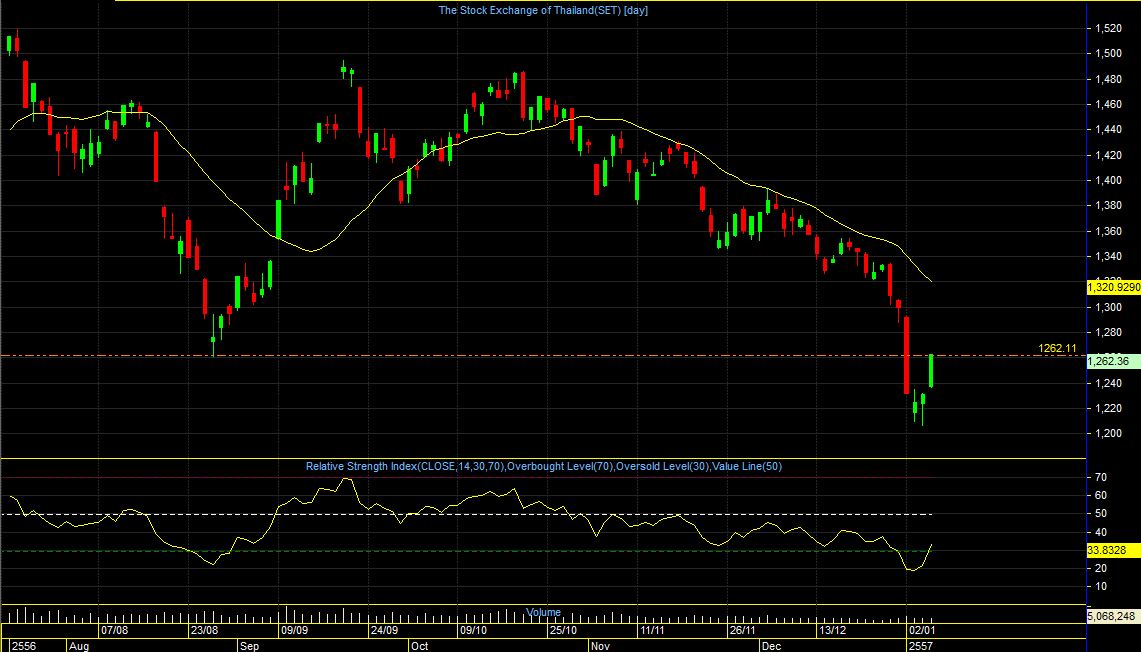
Task: Click the '23/08' date marker
Action: pyautogui.click(x=204, y=629)
